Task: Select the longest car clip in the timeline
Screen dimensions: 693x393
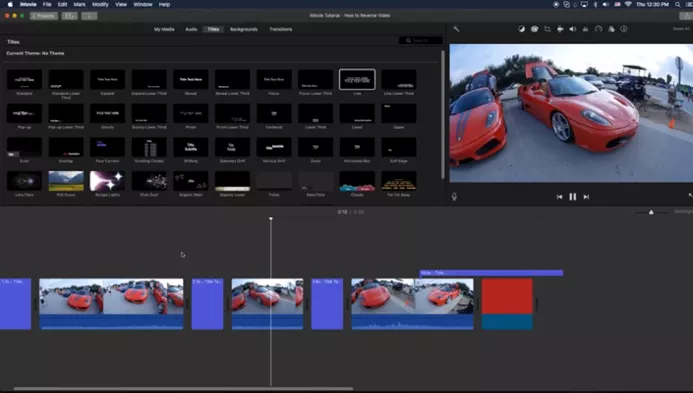Action: (111, 304)
